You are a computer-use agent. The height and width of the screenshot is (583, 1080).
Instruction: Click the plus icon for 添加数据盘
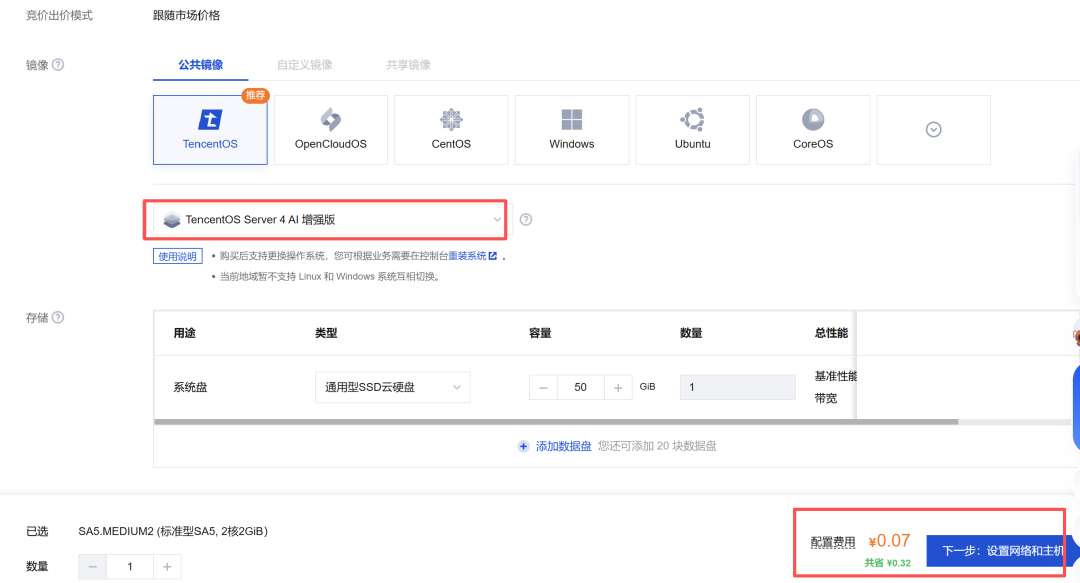523,447
